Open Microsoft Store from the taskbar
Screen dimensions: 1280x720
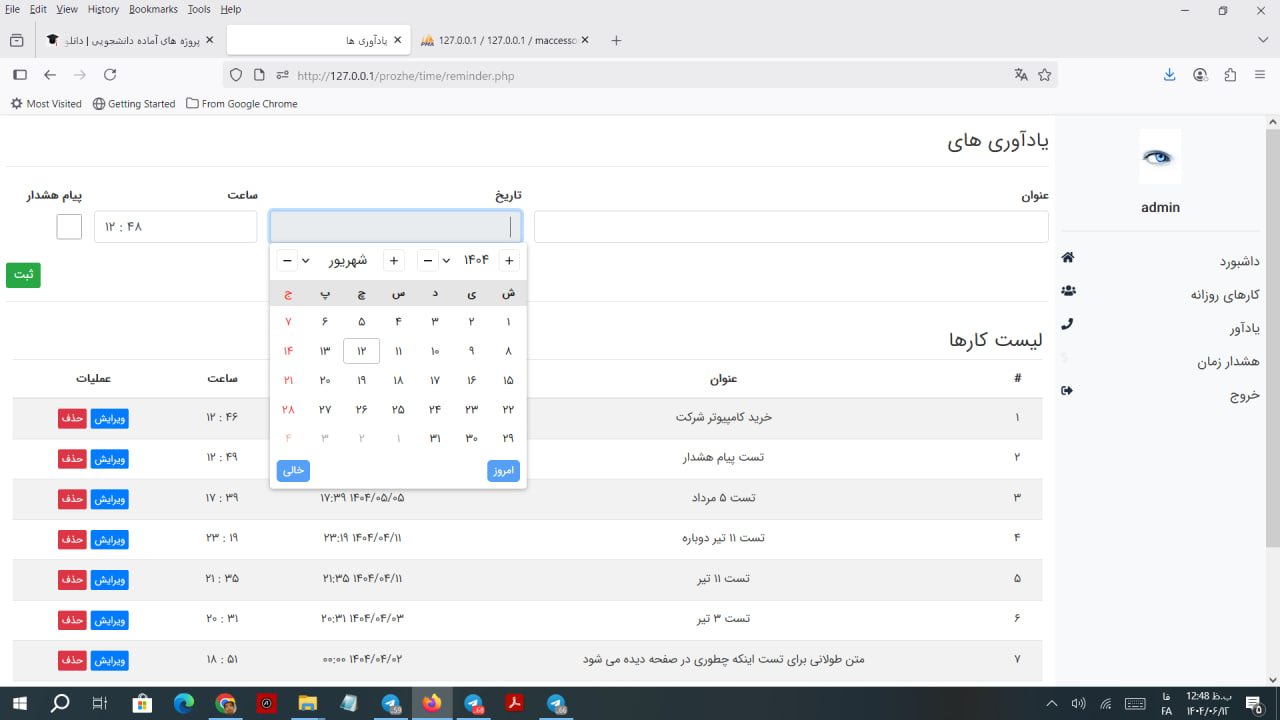click(x=142, y=704)
